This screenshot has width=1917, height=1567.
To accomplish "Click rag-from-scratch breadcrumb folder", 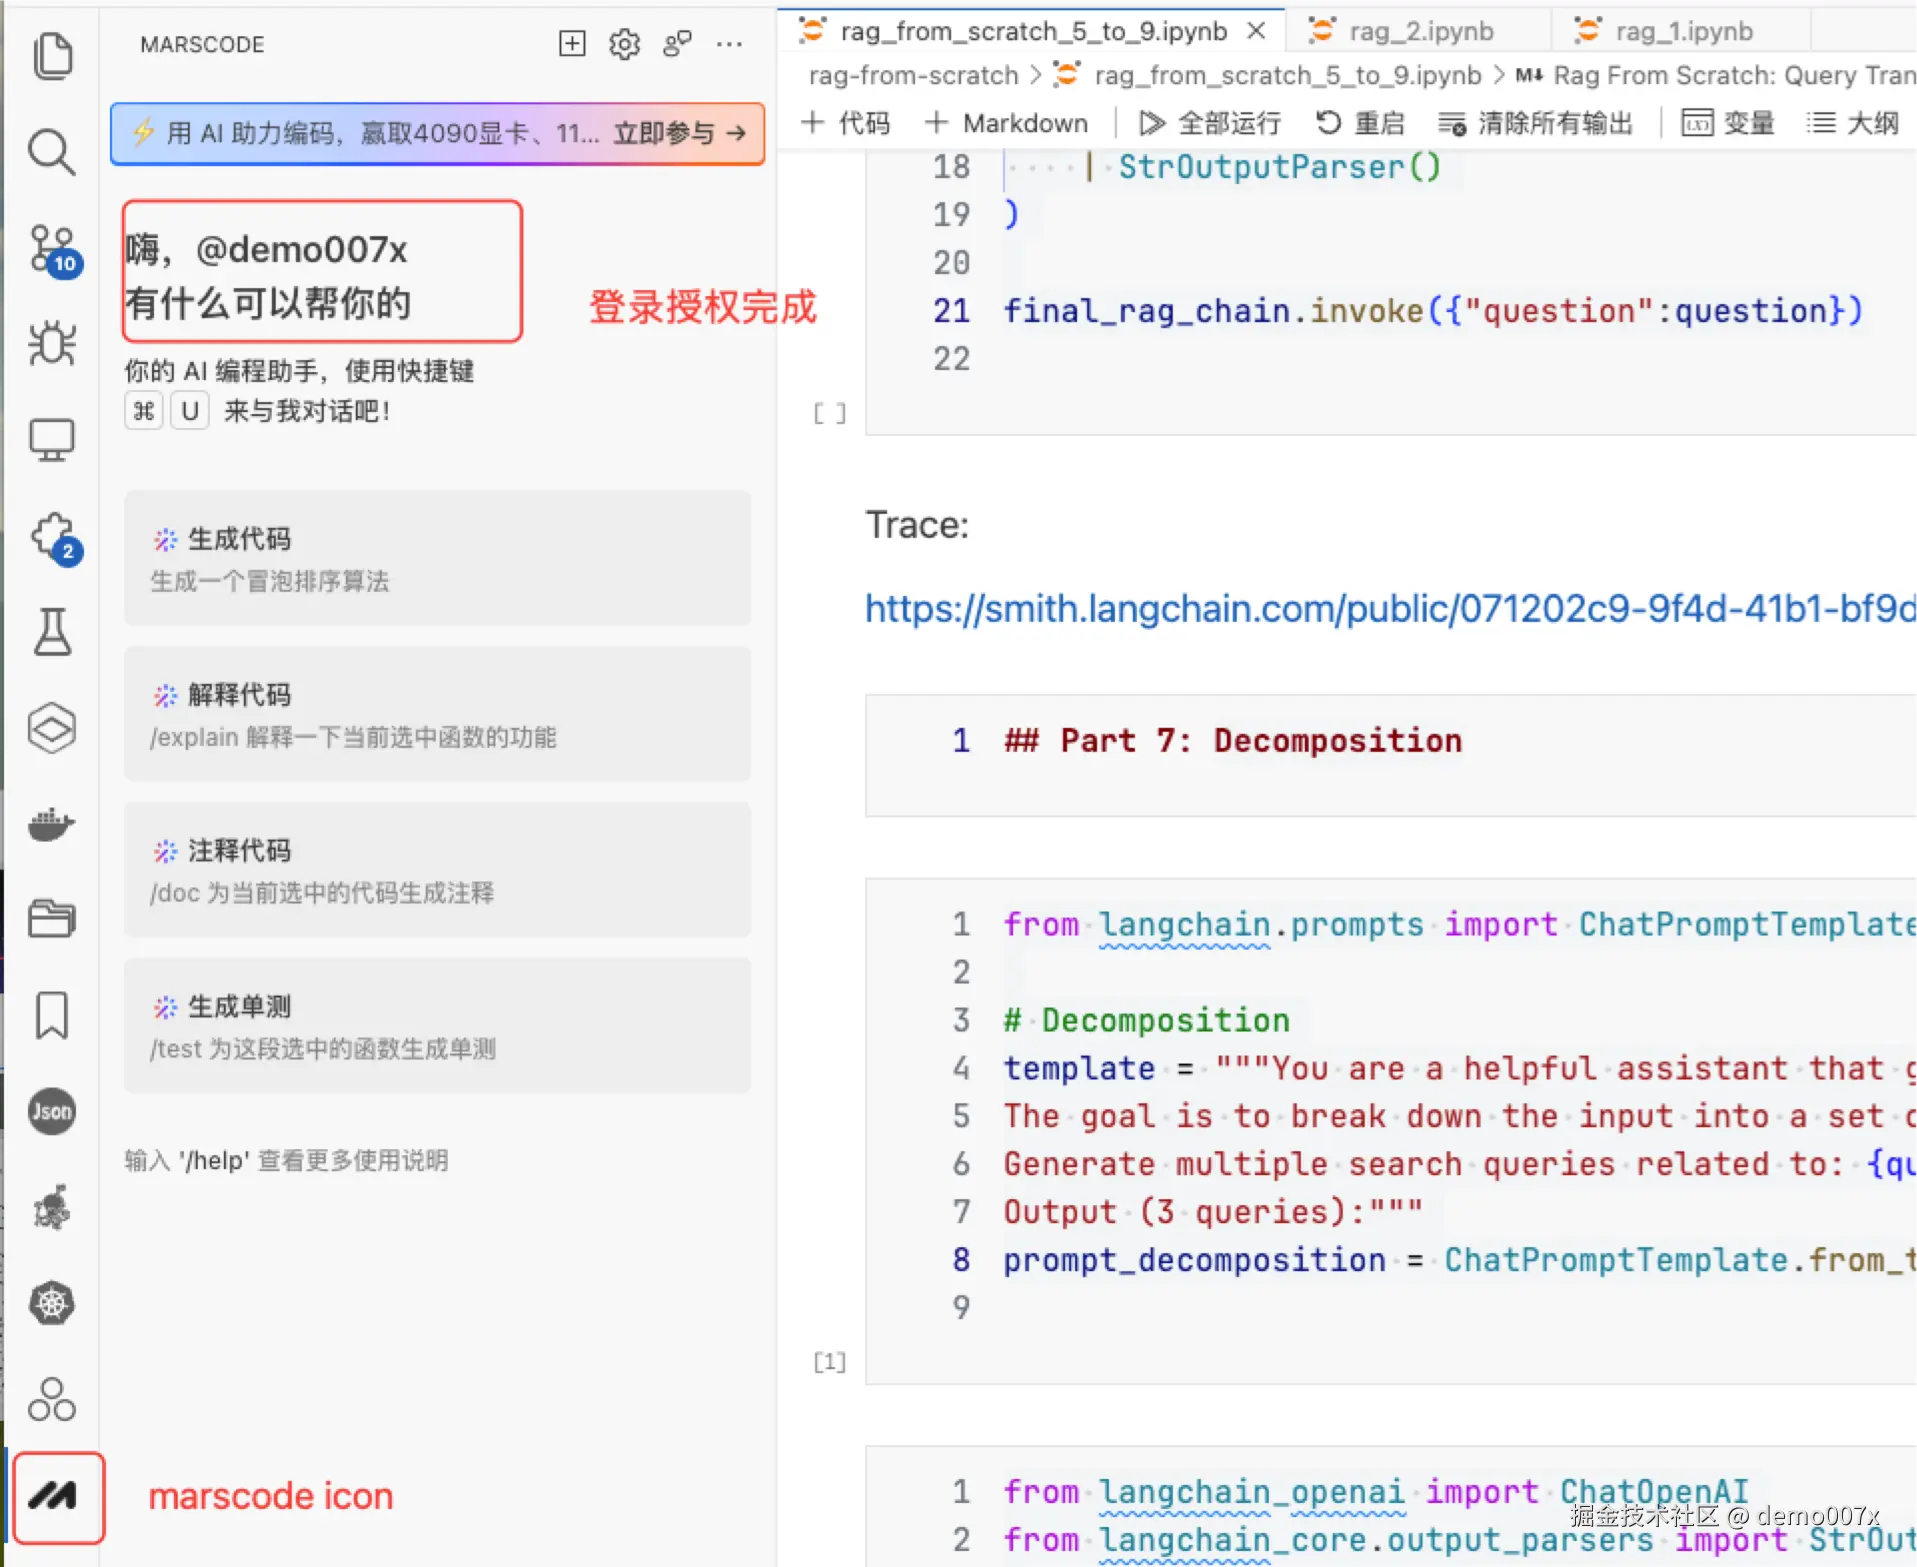I will tap(913, 75).
